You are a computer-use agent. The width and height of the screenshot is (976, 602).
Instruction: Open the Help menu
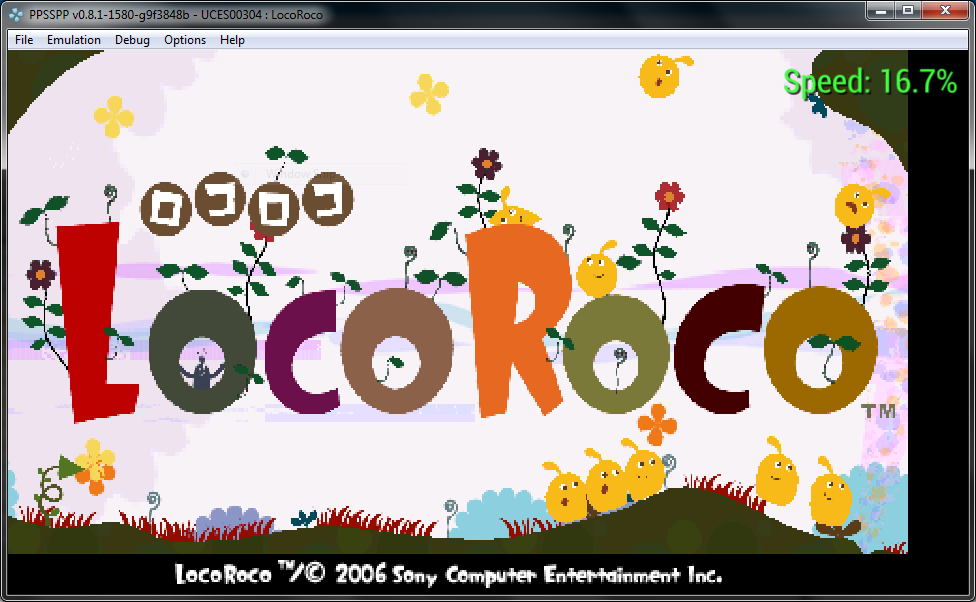(x=232, y=40)
